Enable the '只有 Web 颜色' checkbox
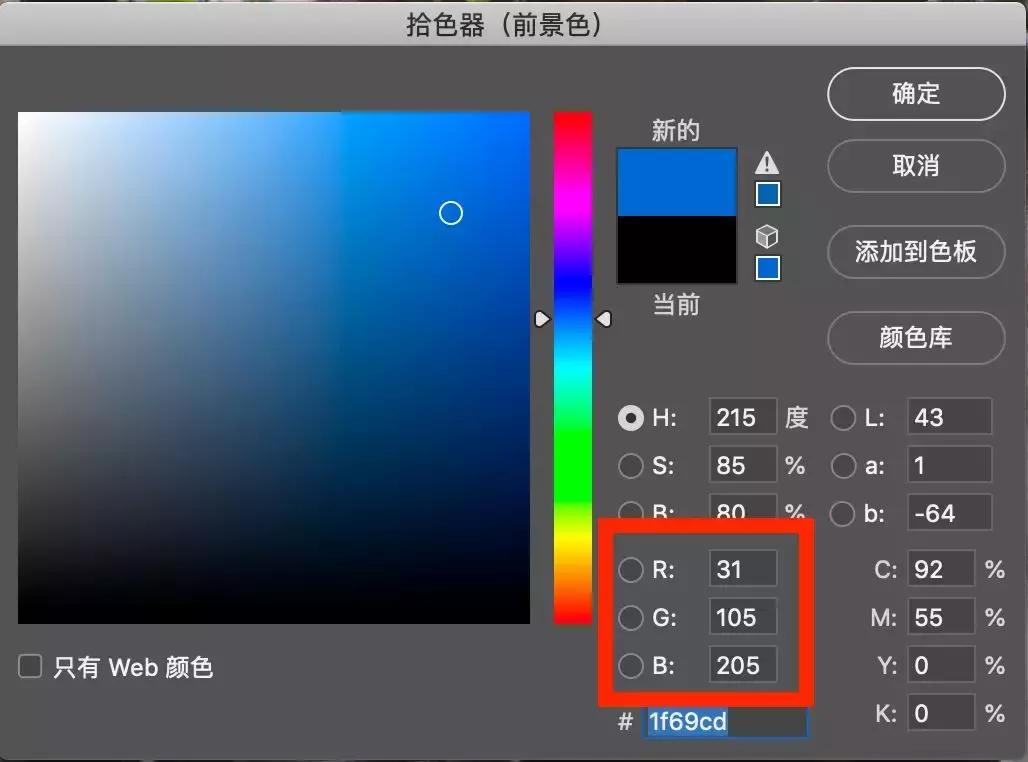 click(30, 667)
